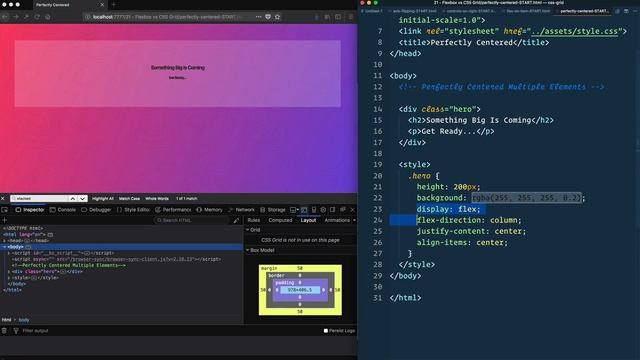Click the Pocket save icon

click(268, 17)
